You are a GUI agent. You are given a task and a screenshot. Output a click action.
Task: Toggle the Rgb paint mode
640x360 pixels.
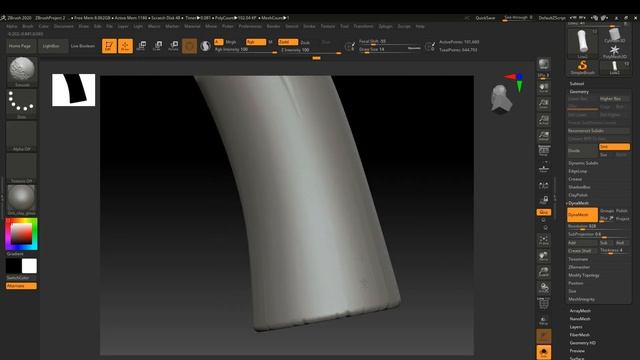click(256, 42)
